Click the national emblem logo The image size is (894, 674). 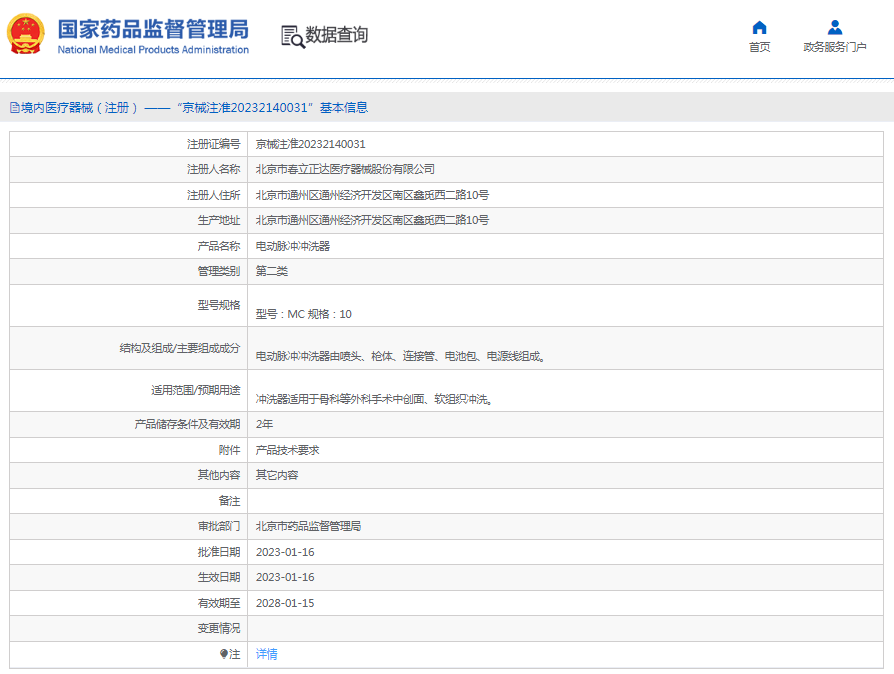[26, 34]
